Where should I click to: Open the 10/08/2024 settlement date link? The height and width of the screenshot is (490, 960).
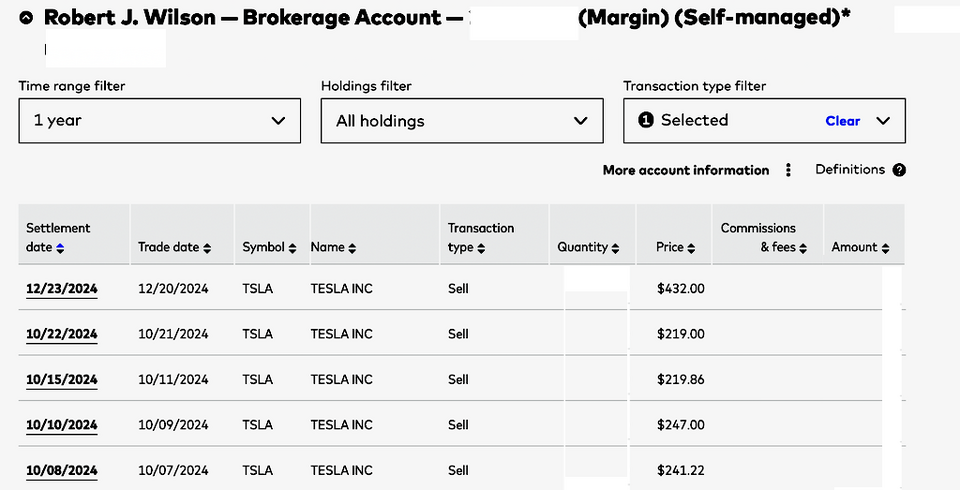pyautogui.click(x=62, y=470)
